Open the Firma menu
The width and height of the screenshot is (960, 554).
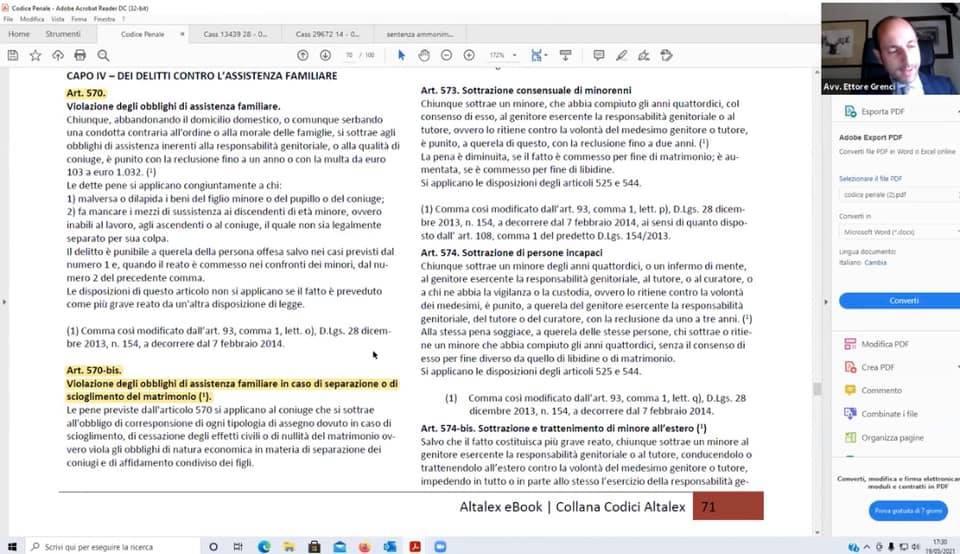click(79, 19)
